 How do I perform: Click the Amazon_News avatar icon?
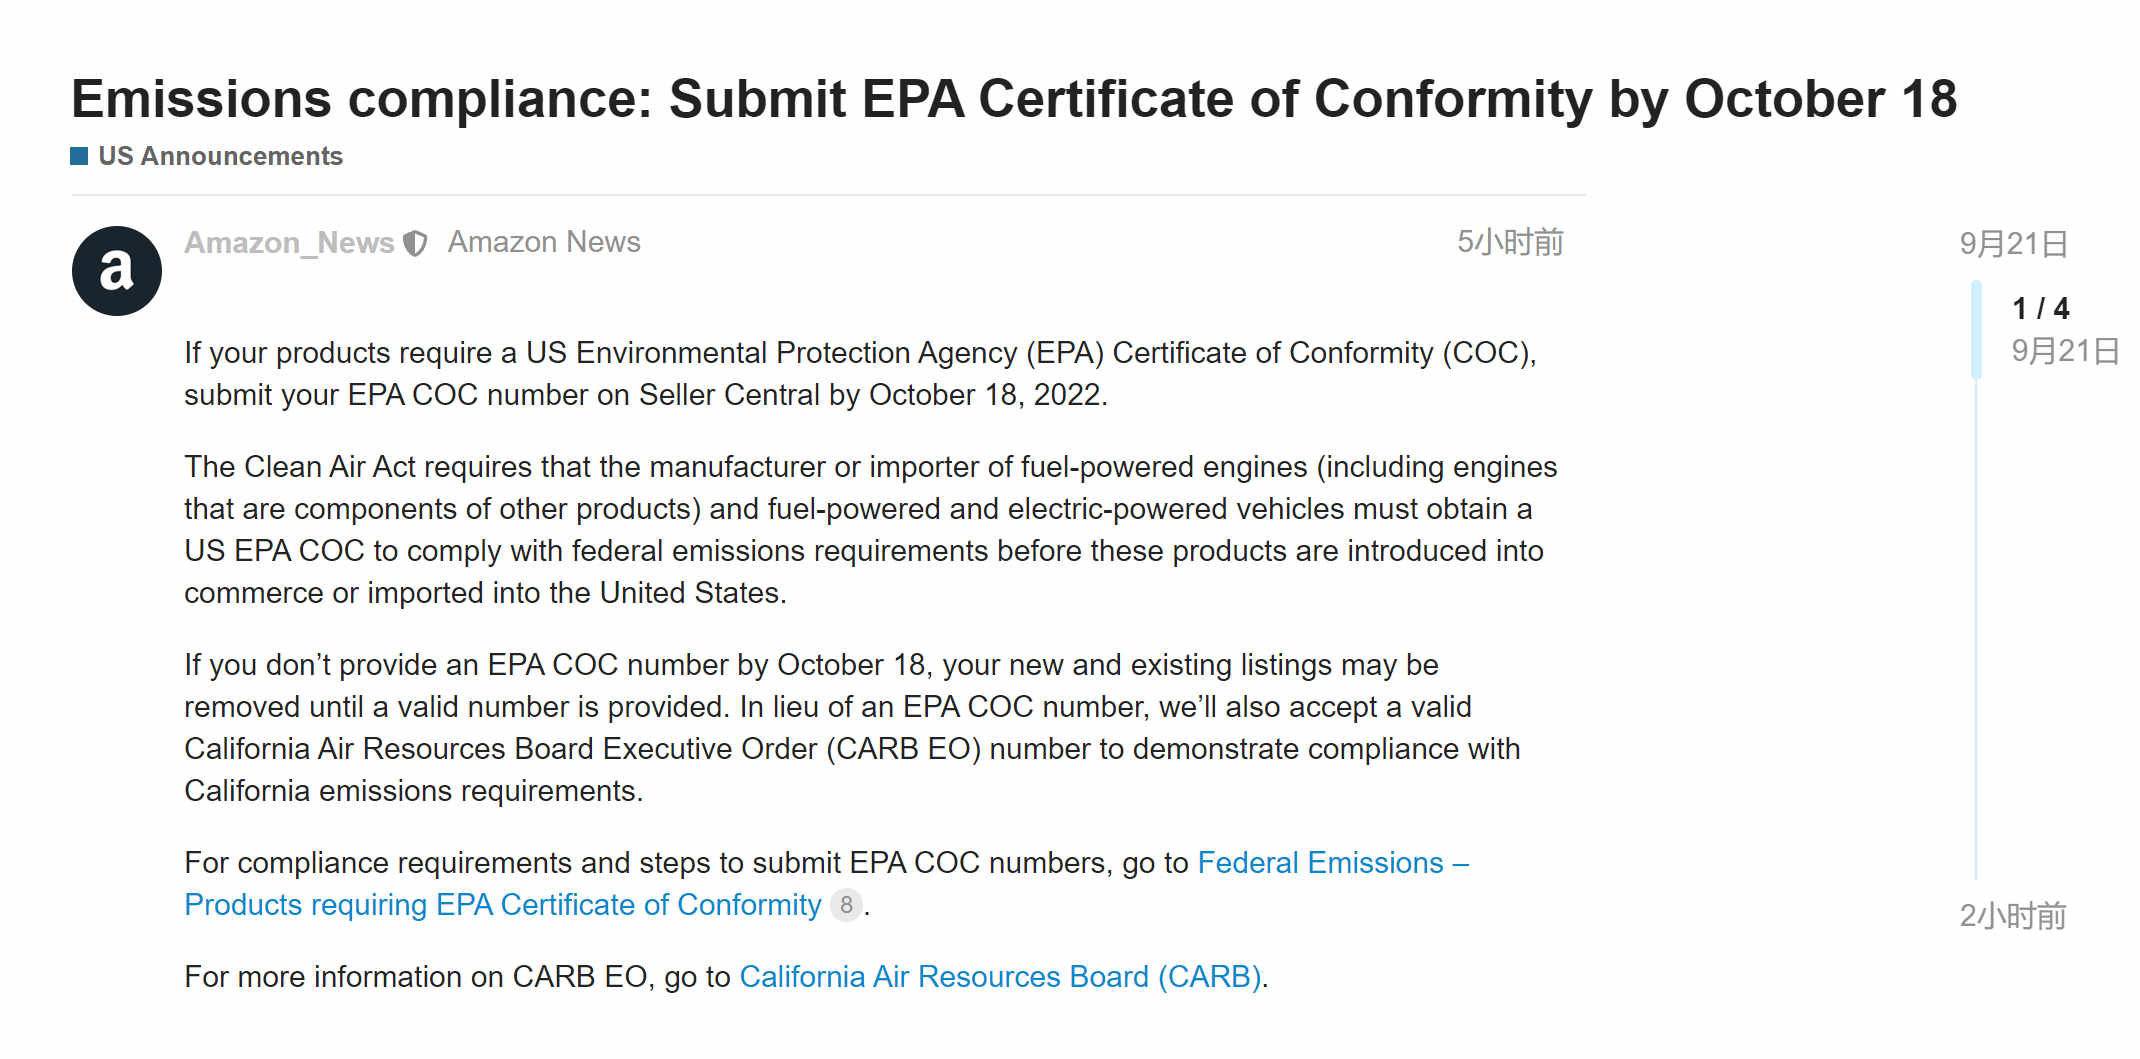(117, 271)
